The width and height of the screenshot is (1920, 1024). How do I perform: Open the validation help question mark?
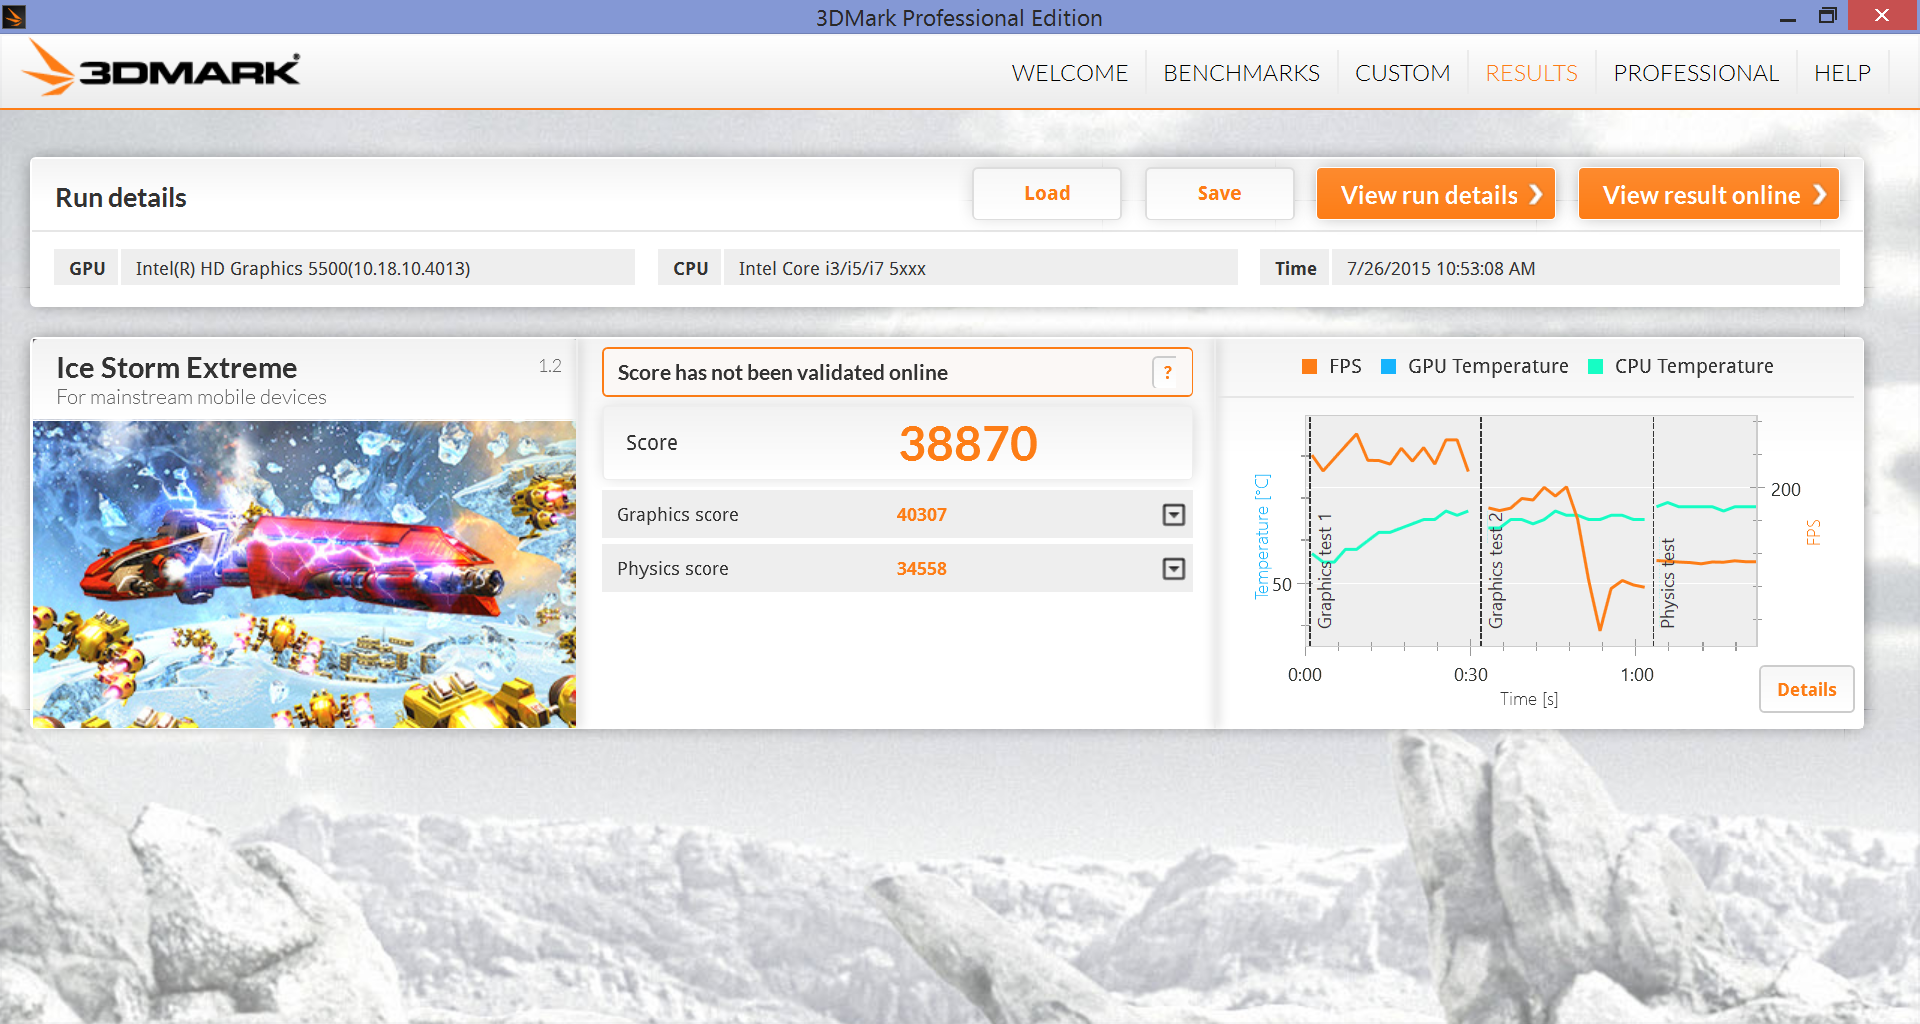click(x=1166, y=372)
